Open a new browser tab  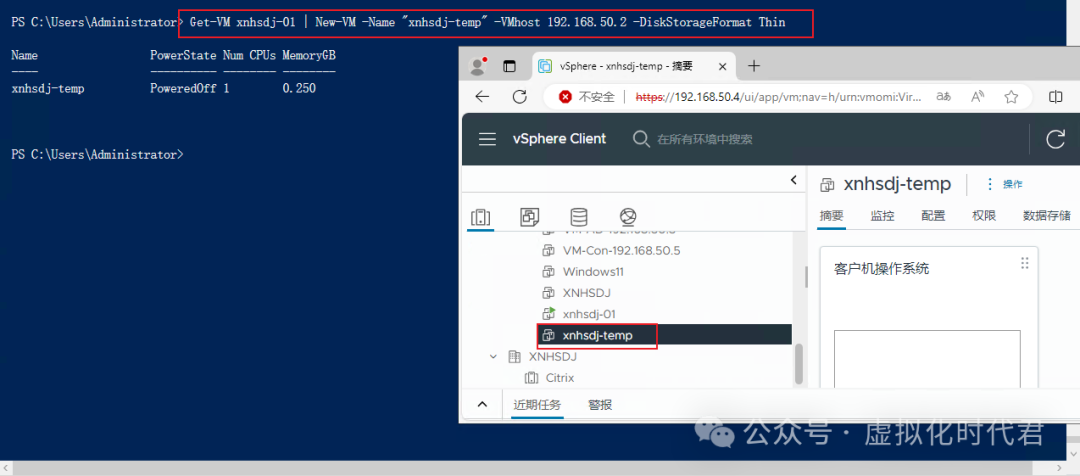click(754, 66)
